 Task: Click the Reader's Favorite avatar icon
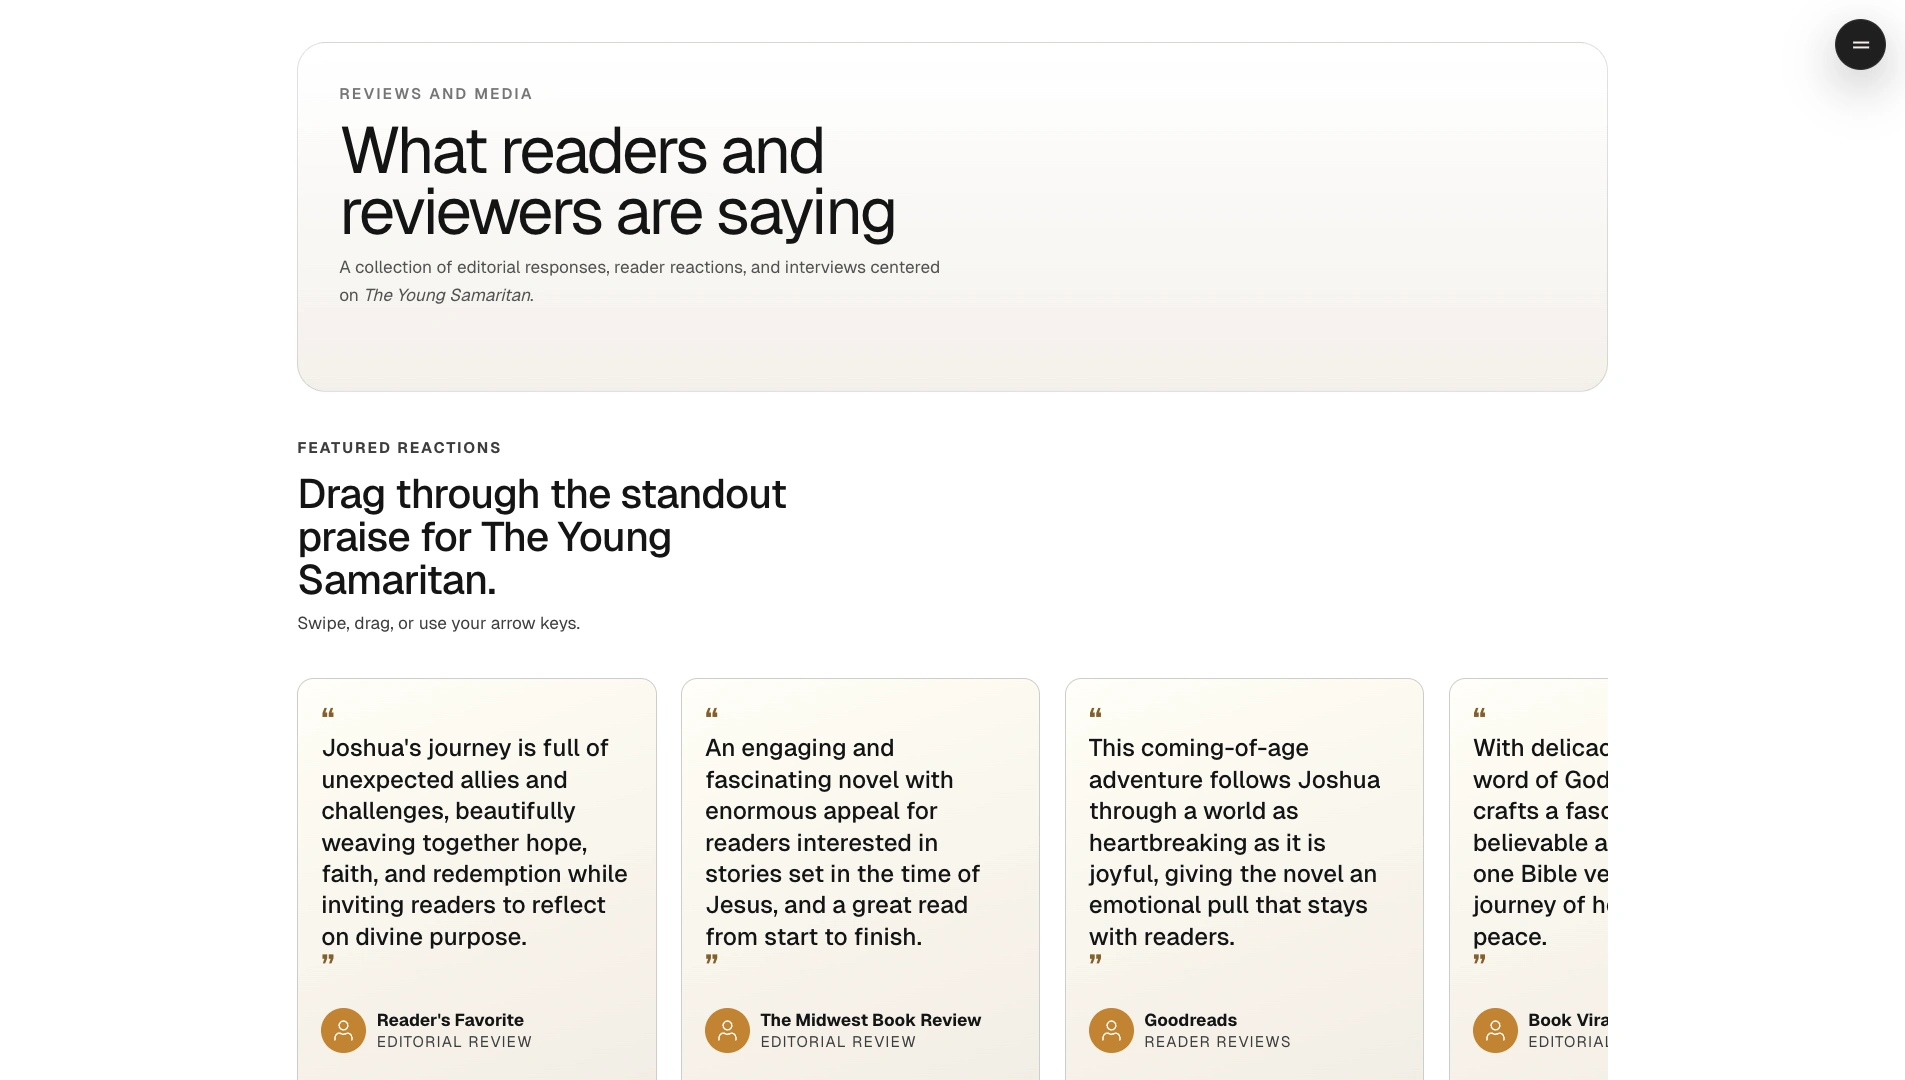(343, 1030)
